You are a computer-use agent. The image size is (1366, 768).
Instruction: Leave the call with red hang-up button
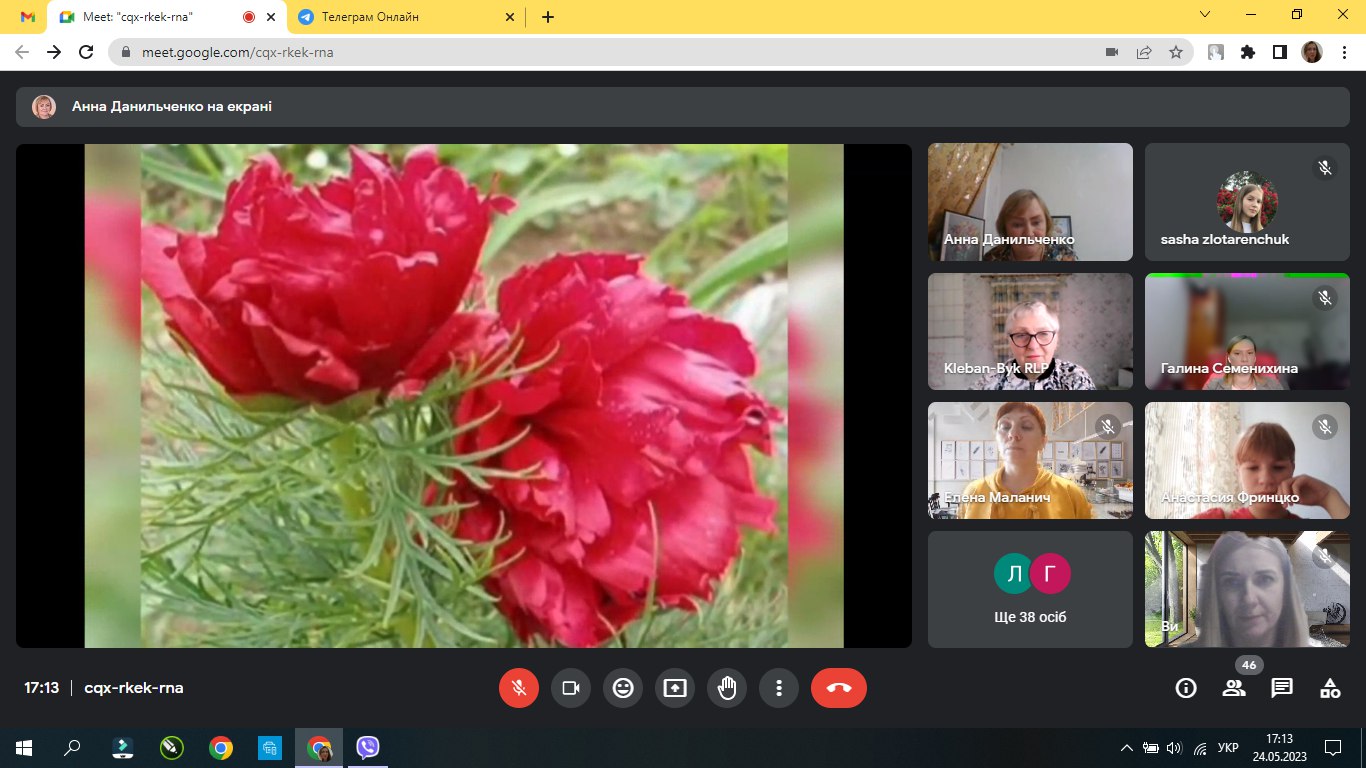839,688
